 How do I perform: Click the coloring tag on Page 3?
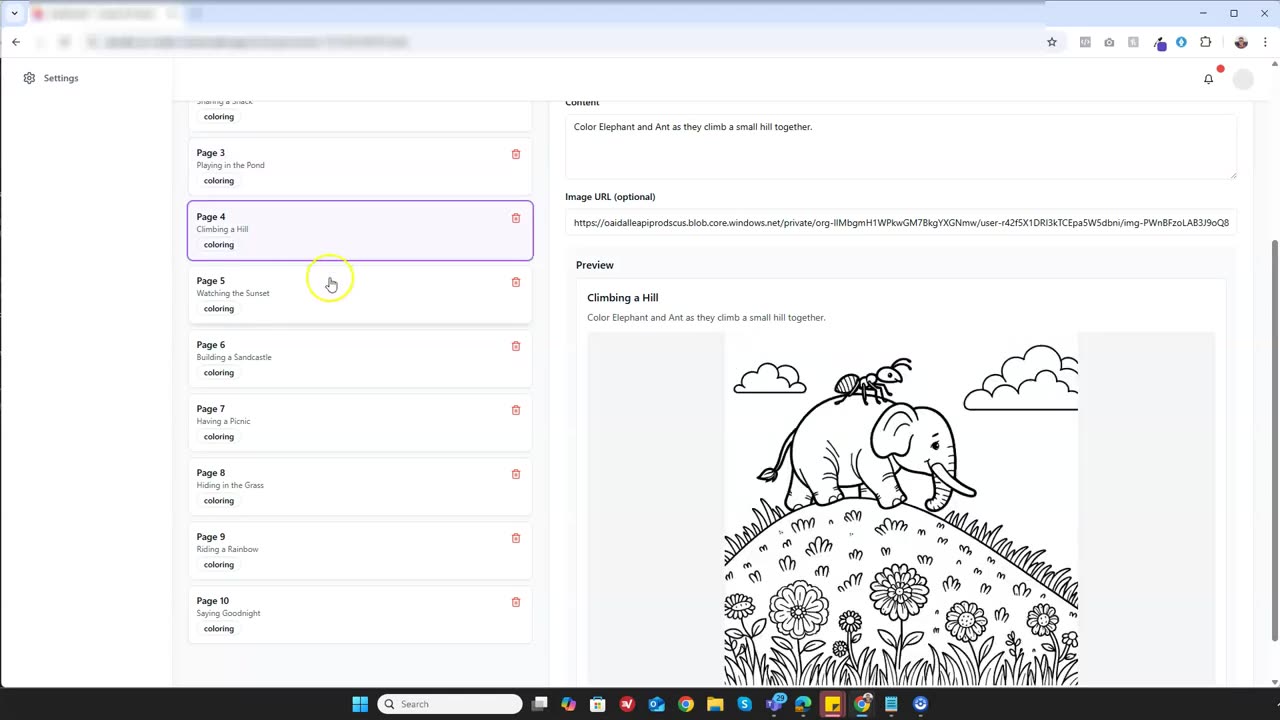tap(219, 181)
